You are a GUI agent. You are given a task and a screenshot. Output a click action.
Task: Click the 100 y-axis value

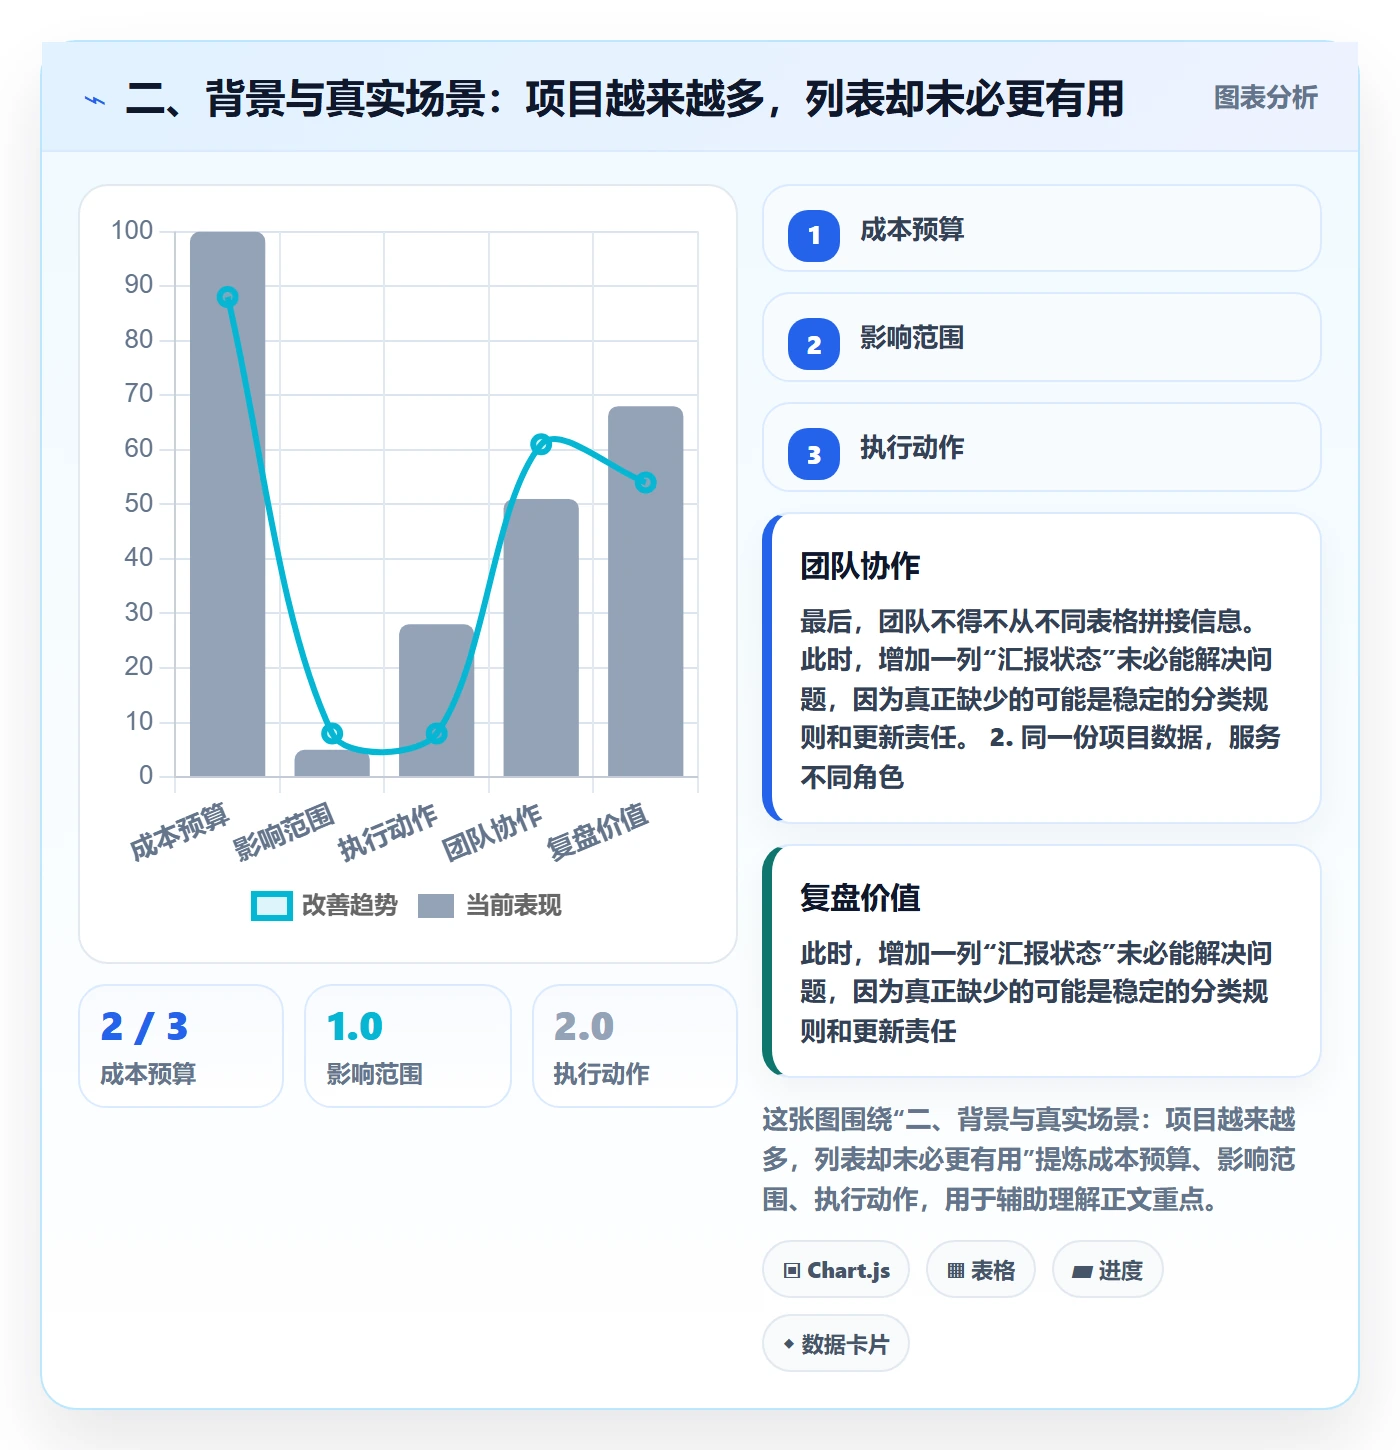tap(132, 231)
